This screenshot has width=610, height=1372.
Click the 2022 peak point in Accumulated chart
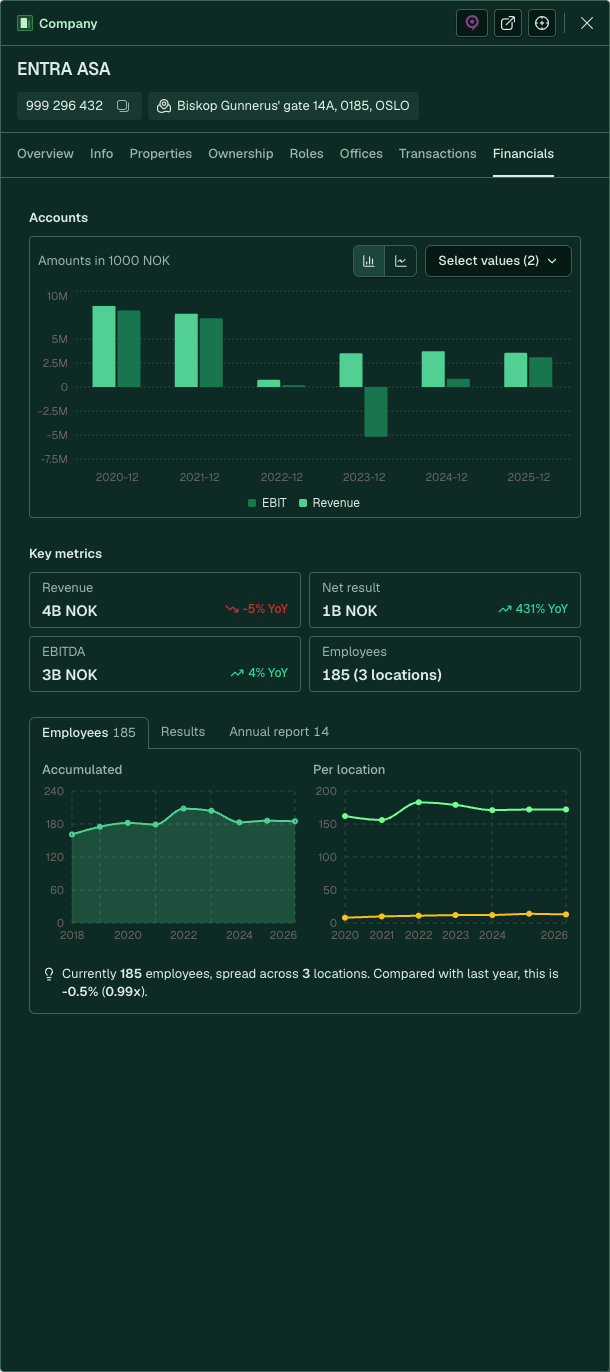[183, 808]
